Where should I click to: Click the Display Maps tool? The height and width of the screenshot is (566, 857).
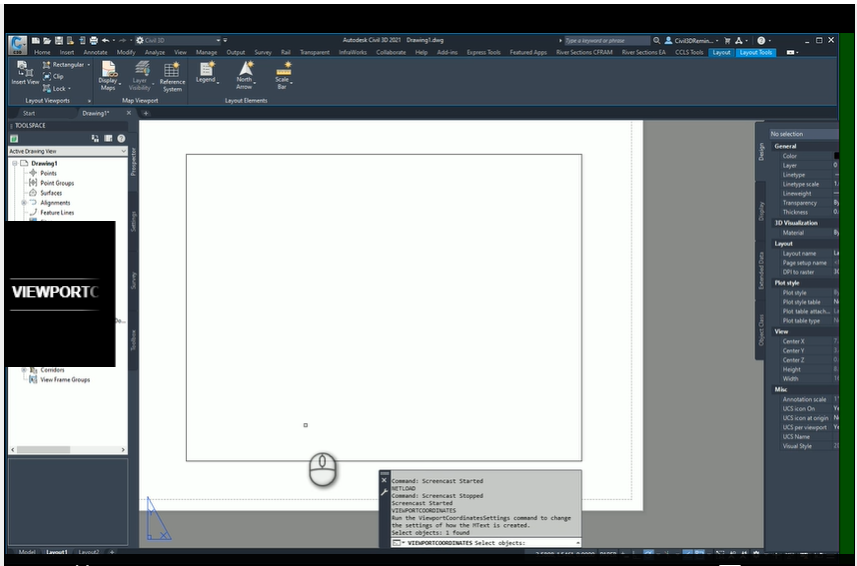pos(109,75)
